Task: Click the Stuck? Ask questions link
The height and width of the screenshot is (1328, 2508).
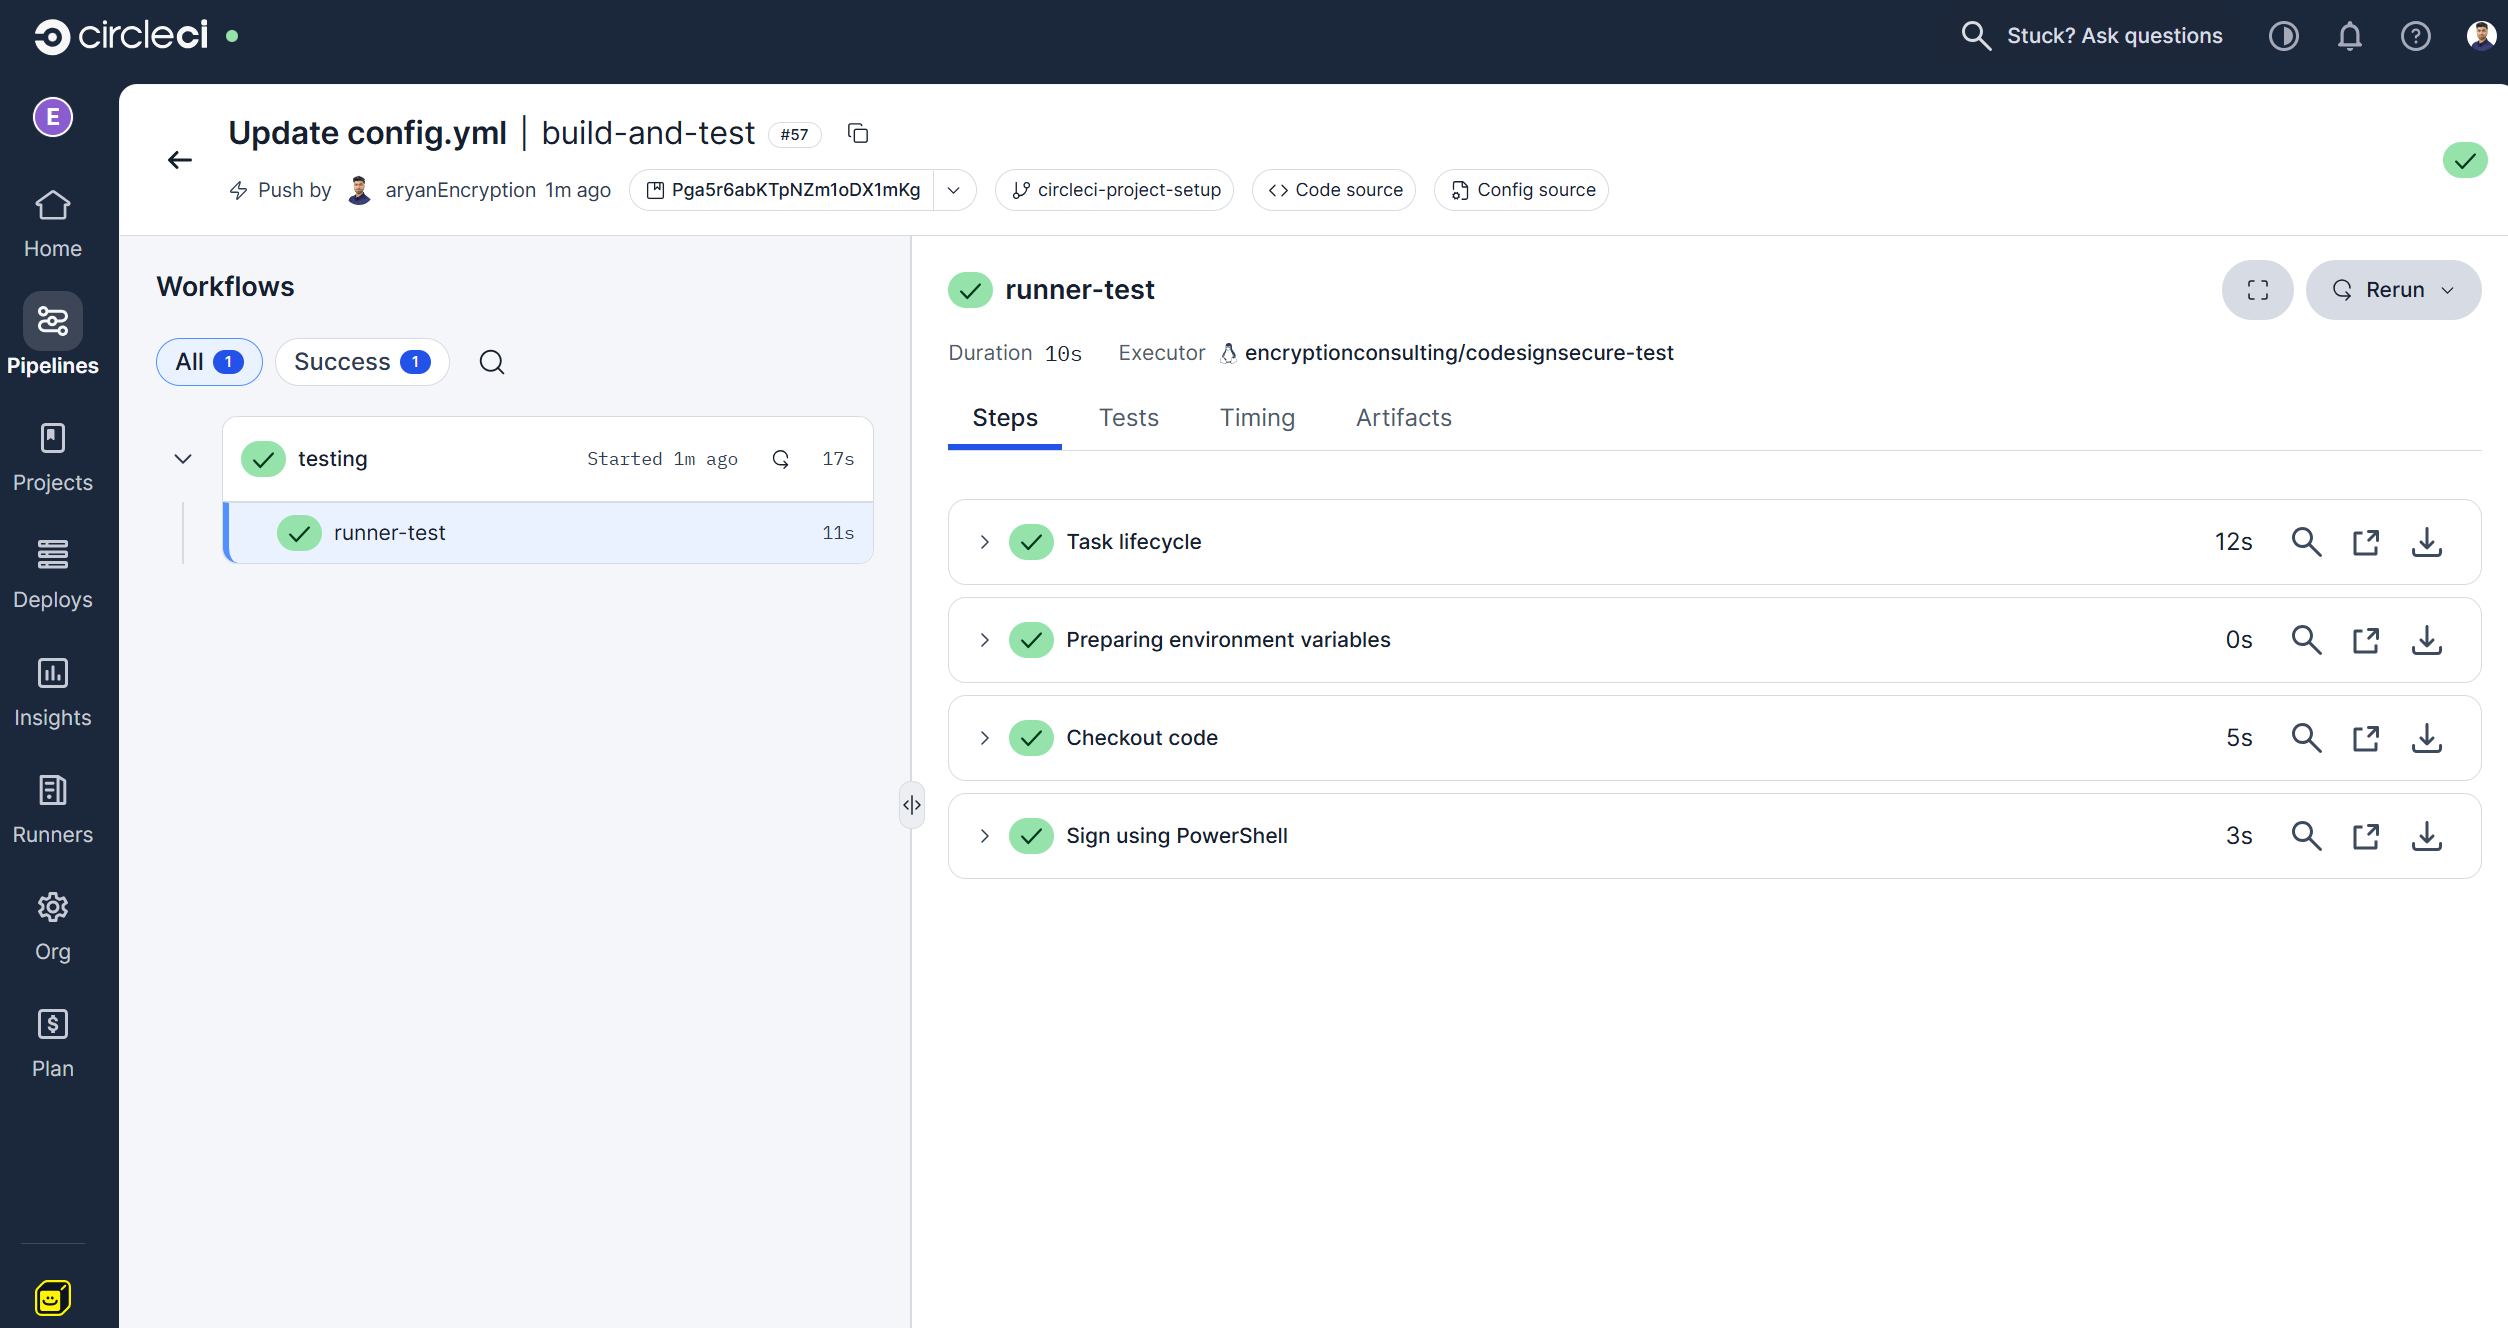Action: click(x=2115, y=36)
